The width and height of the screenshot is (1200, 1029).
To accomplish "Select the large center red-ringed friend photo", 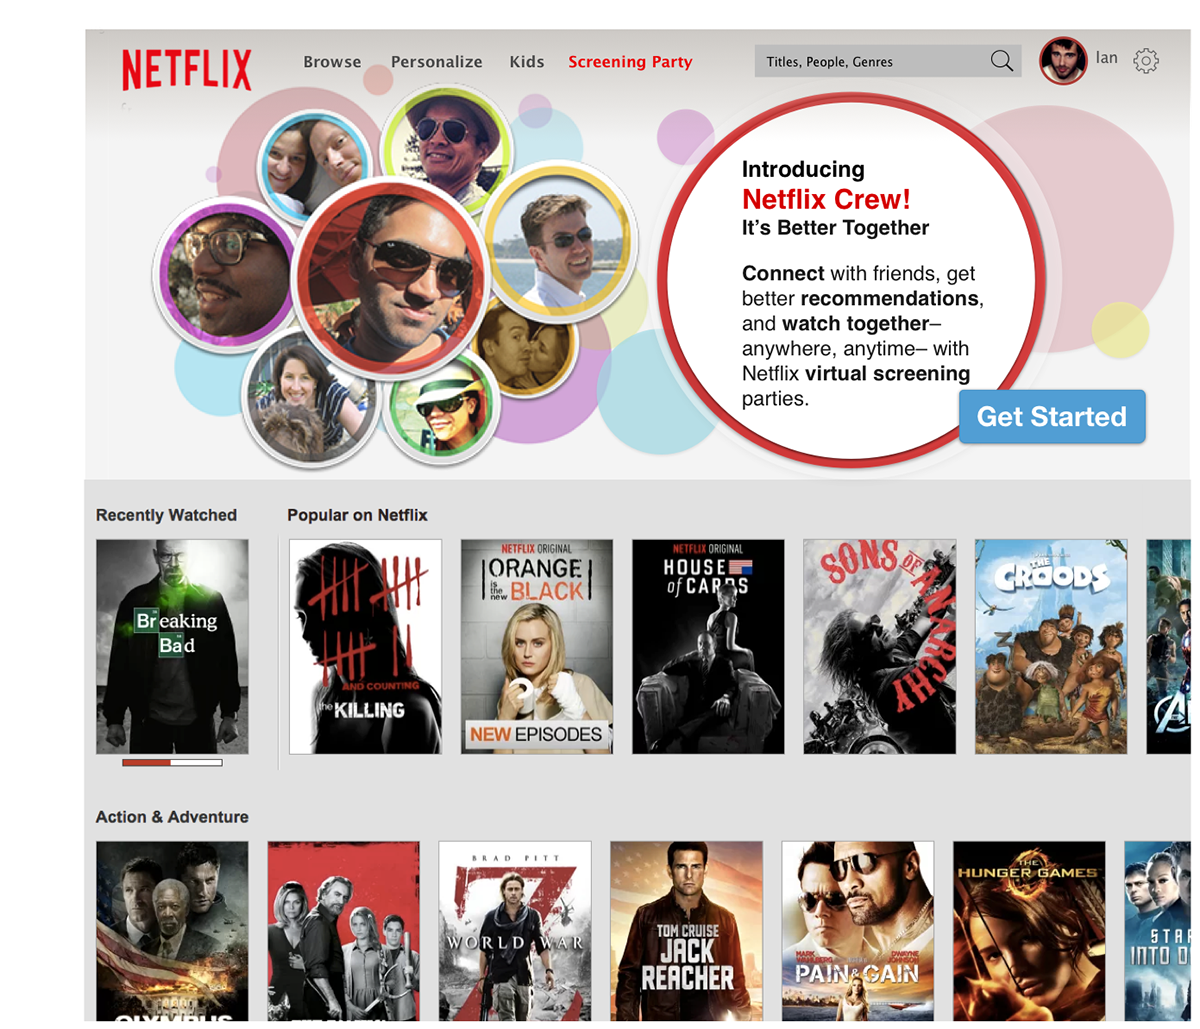I will pyautogui.click(x=392, y=276).
